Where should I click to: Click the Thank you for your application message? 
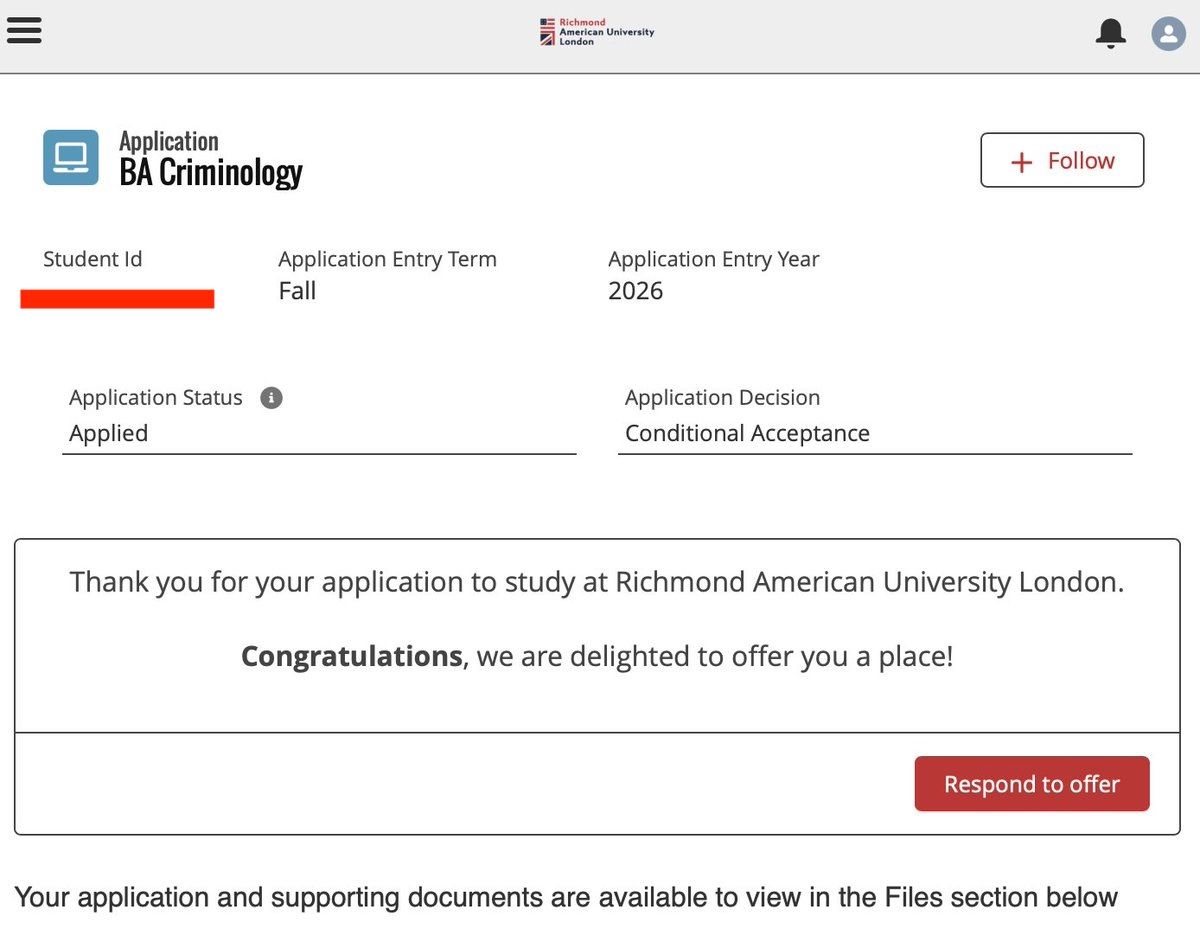click(597, 582)
